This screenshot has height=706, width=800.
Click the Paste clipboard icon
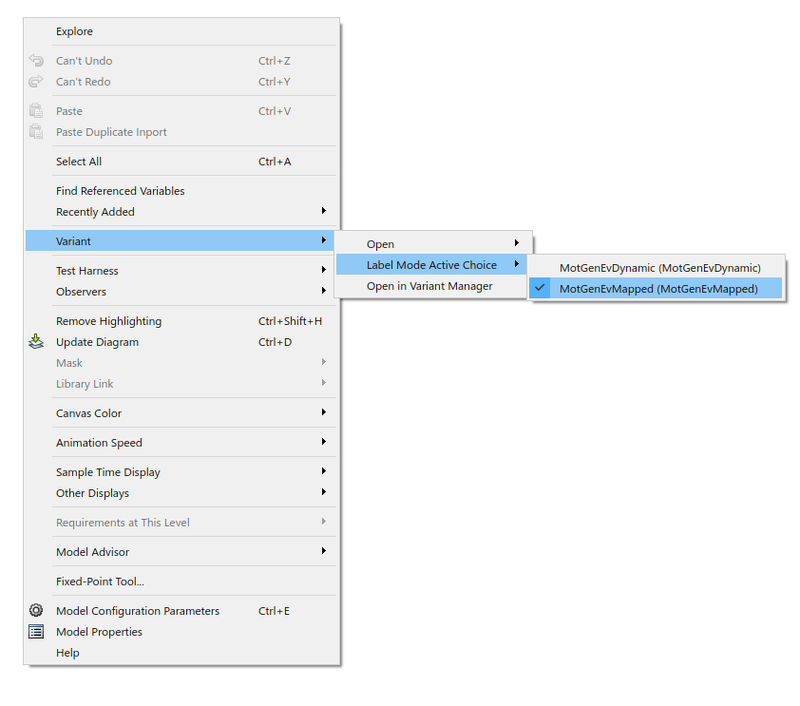(36, 110)
